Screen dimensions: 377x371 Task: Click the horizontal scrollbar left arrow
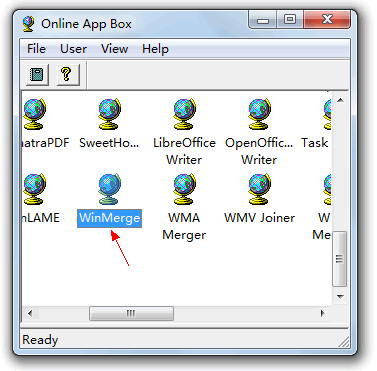pos(30,313)
